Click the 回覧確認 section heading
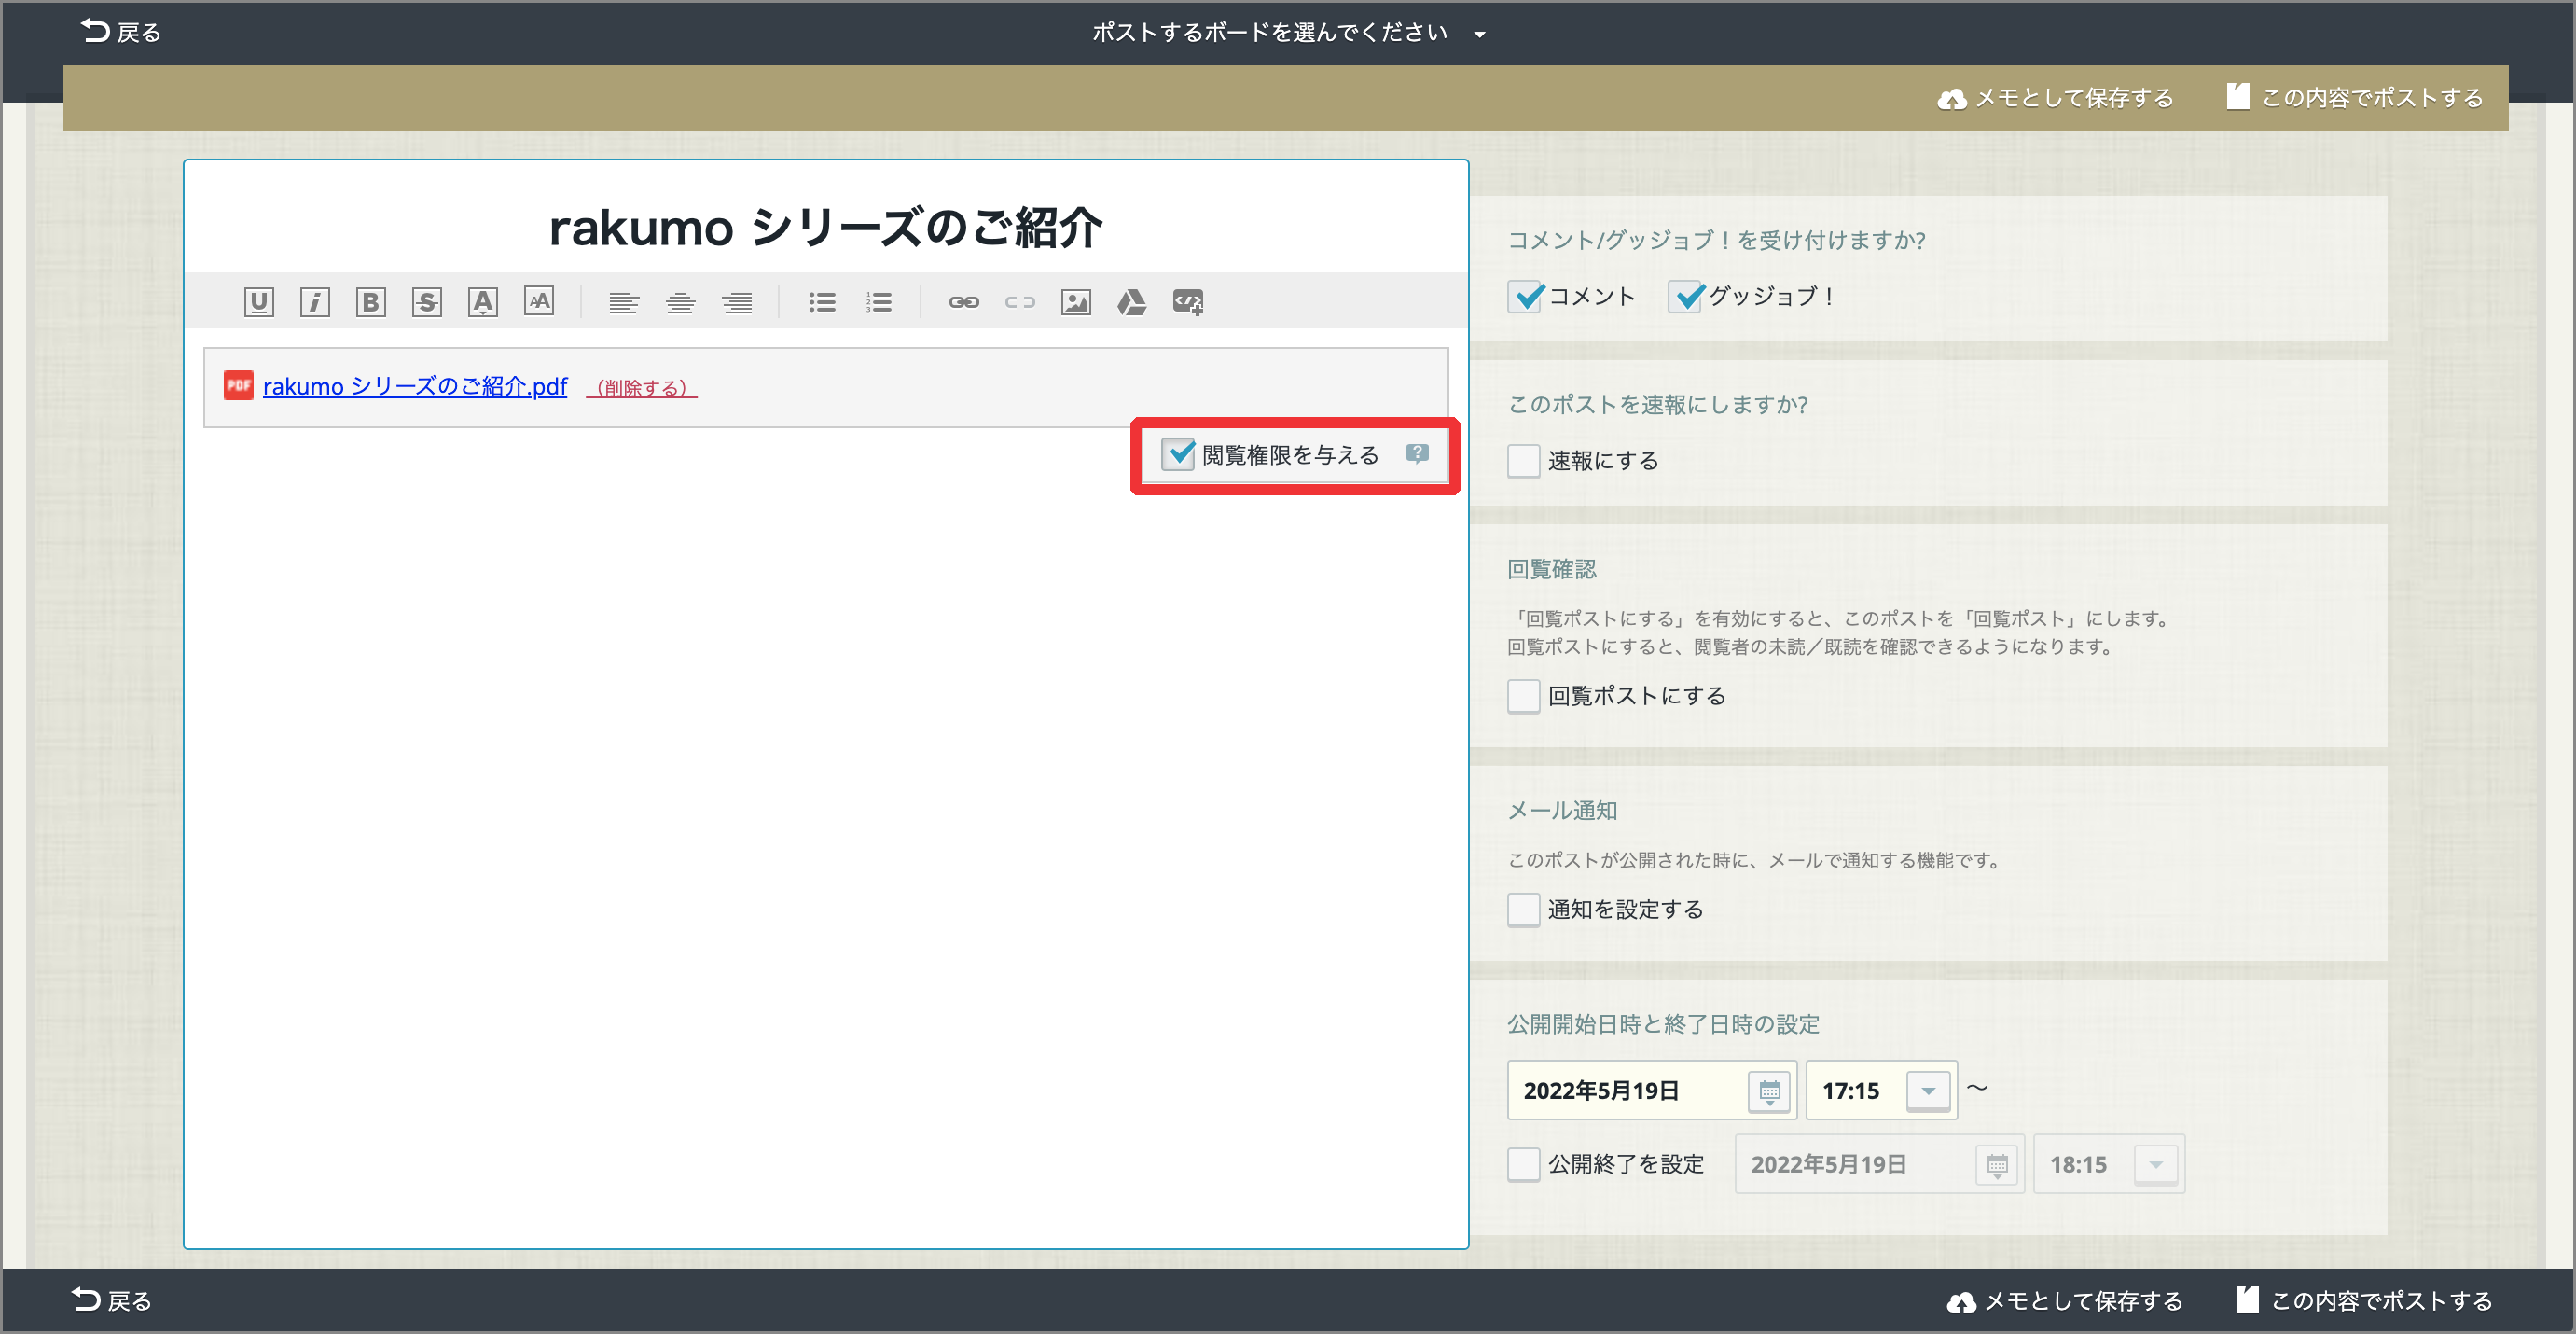 (x=1552, y=569)
